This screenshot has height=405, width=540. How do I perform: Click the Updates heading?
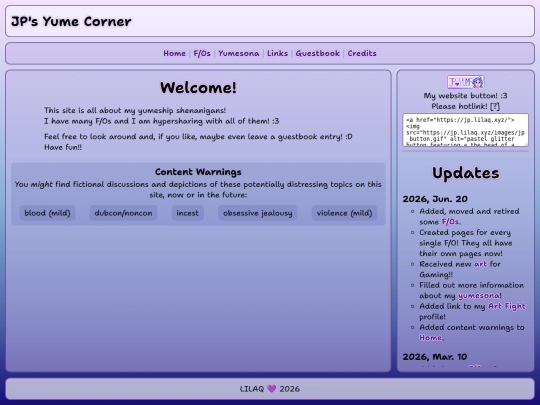[x=466, y=173]
